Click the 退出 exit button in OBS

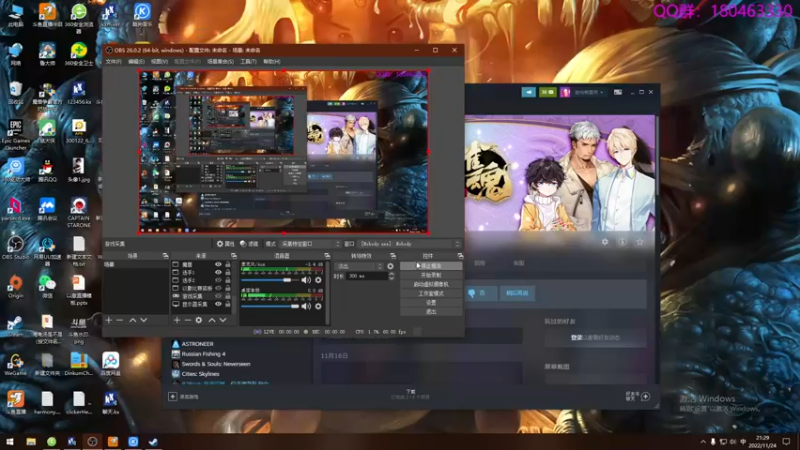pyautogui.click(x=431, y=312)
